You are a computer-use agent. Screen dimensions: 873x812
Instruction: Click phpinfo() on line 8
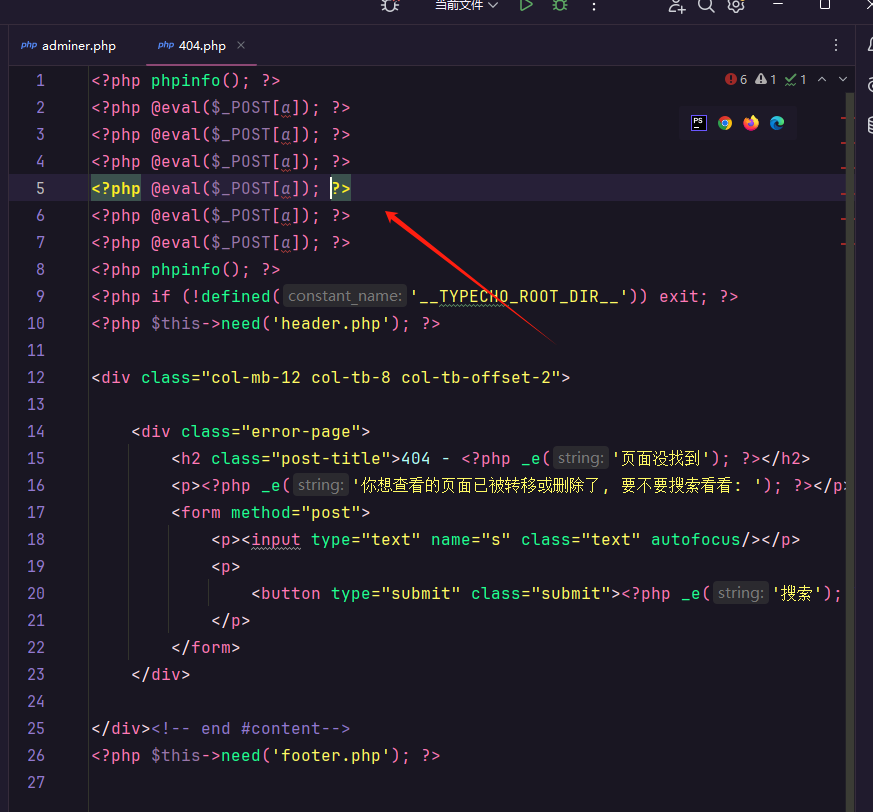tap(195, 270)
